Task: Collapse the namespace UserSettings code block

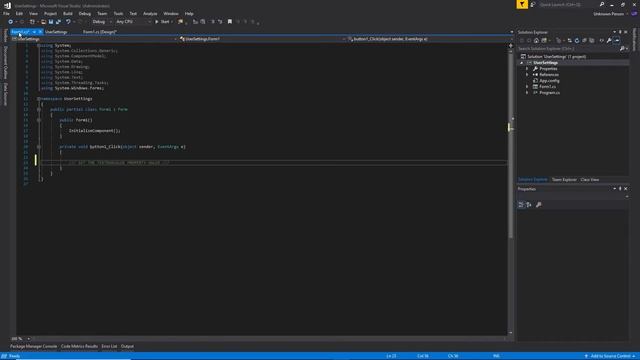Action: click(39, 99)
